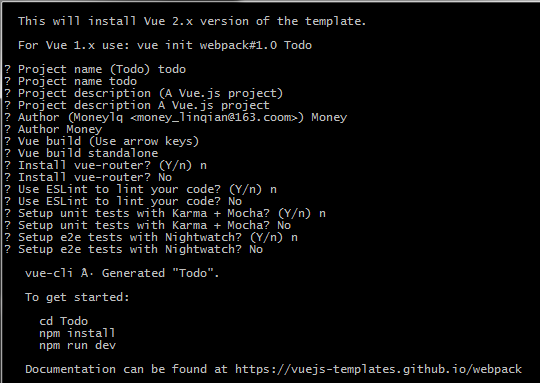Click the question mark before Karma + Mocha (Y/n)

coord(8,213)
